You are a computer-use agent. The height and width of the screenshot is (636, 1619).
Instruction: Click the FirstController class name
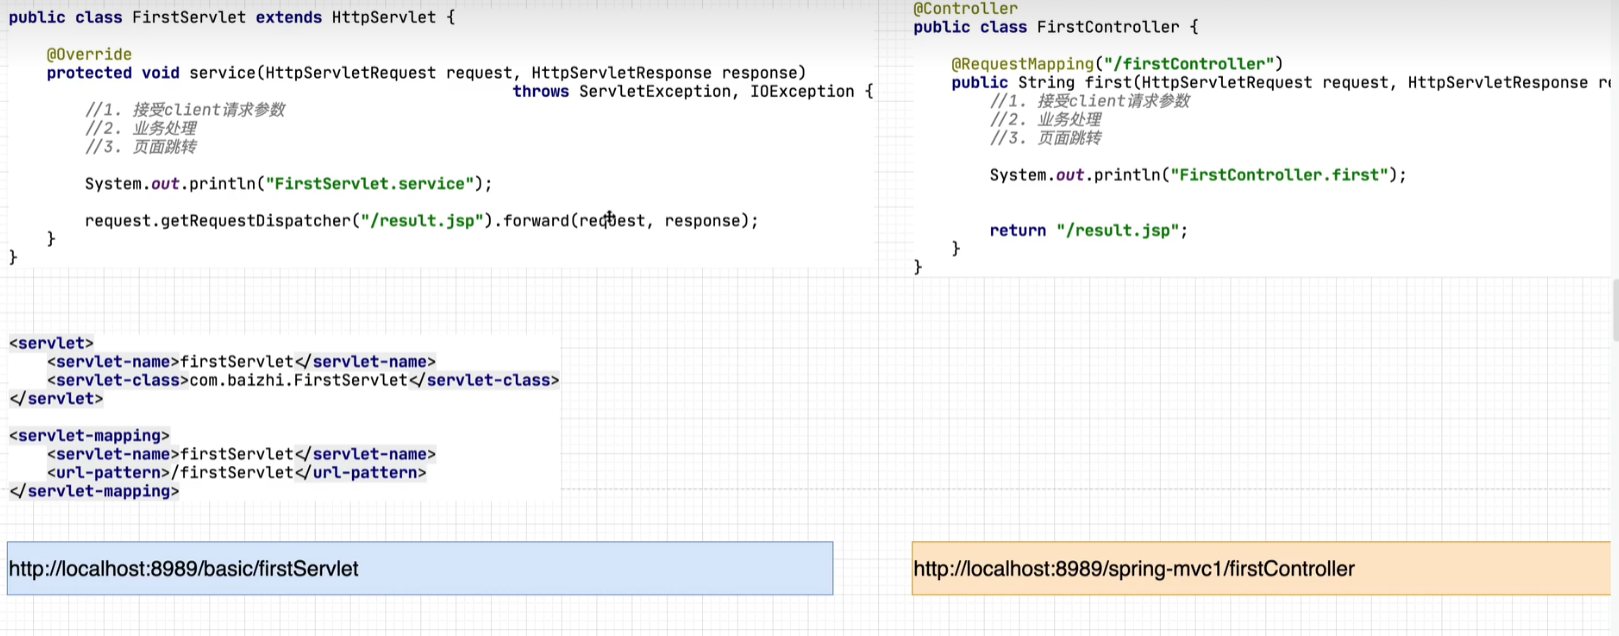pyautogui.click(x=1108, y=27)
